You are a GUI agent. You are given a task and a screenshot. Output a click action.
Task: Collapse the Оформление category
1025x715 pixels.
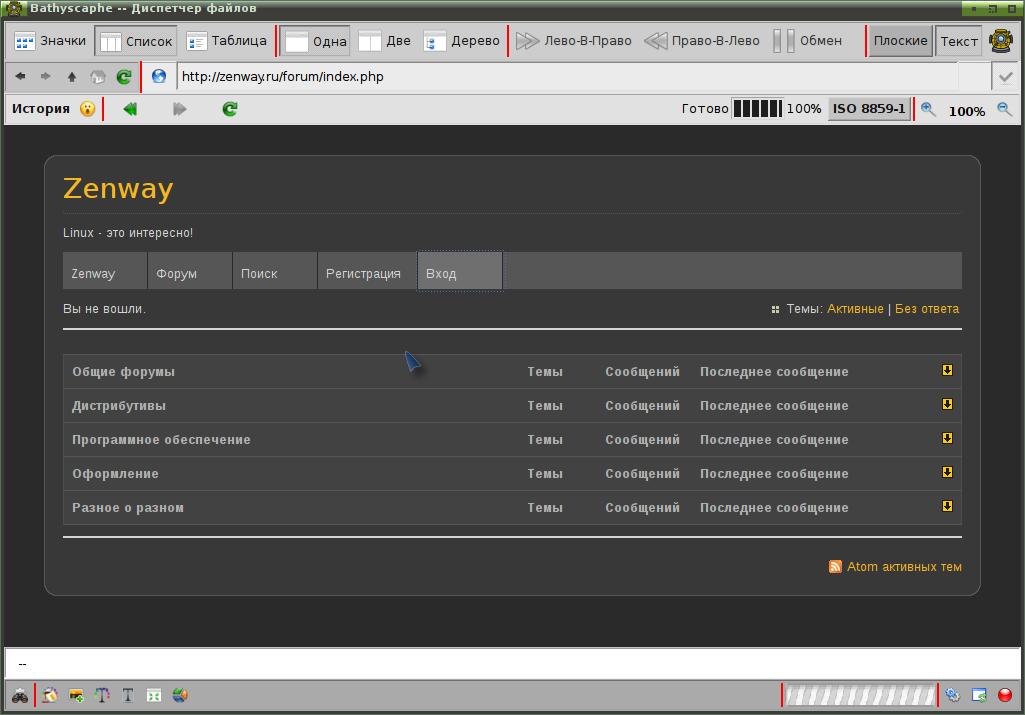point(947,473)
